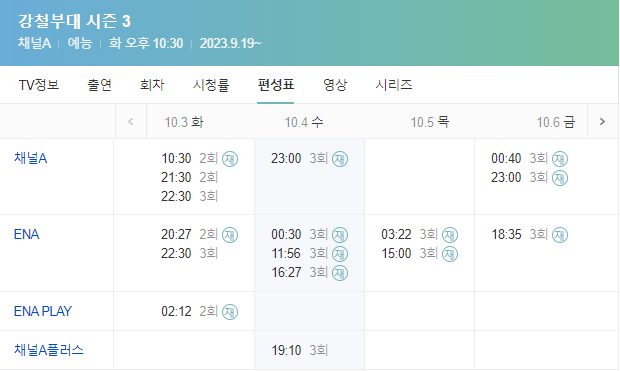Click rerun icon beside 채널A 10:30
This screenshot has width=620, height=371.
tap(230, 159)
